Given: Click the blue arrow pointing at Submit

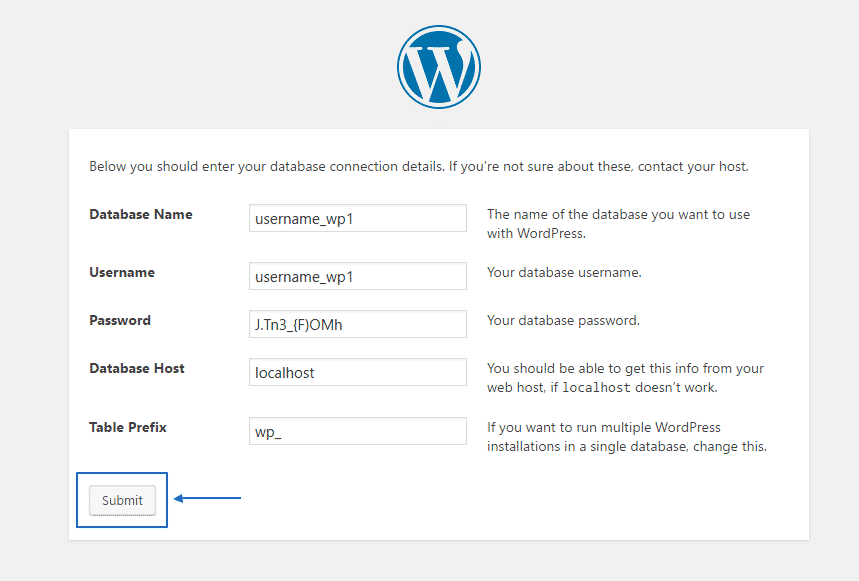Looking at the screenshot, I should pos(208,497).
